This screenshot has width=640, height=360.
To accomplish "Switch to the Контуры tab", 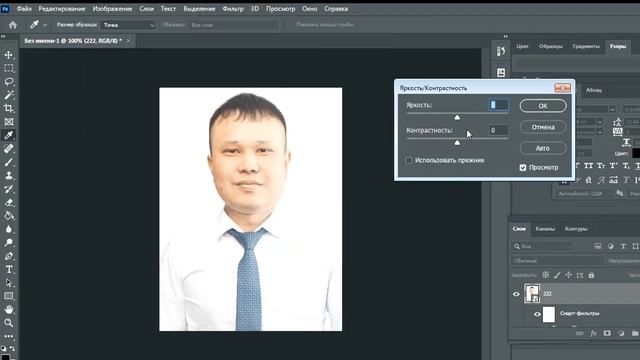I will point(576,229).
